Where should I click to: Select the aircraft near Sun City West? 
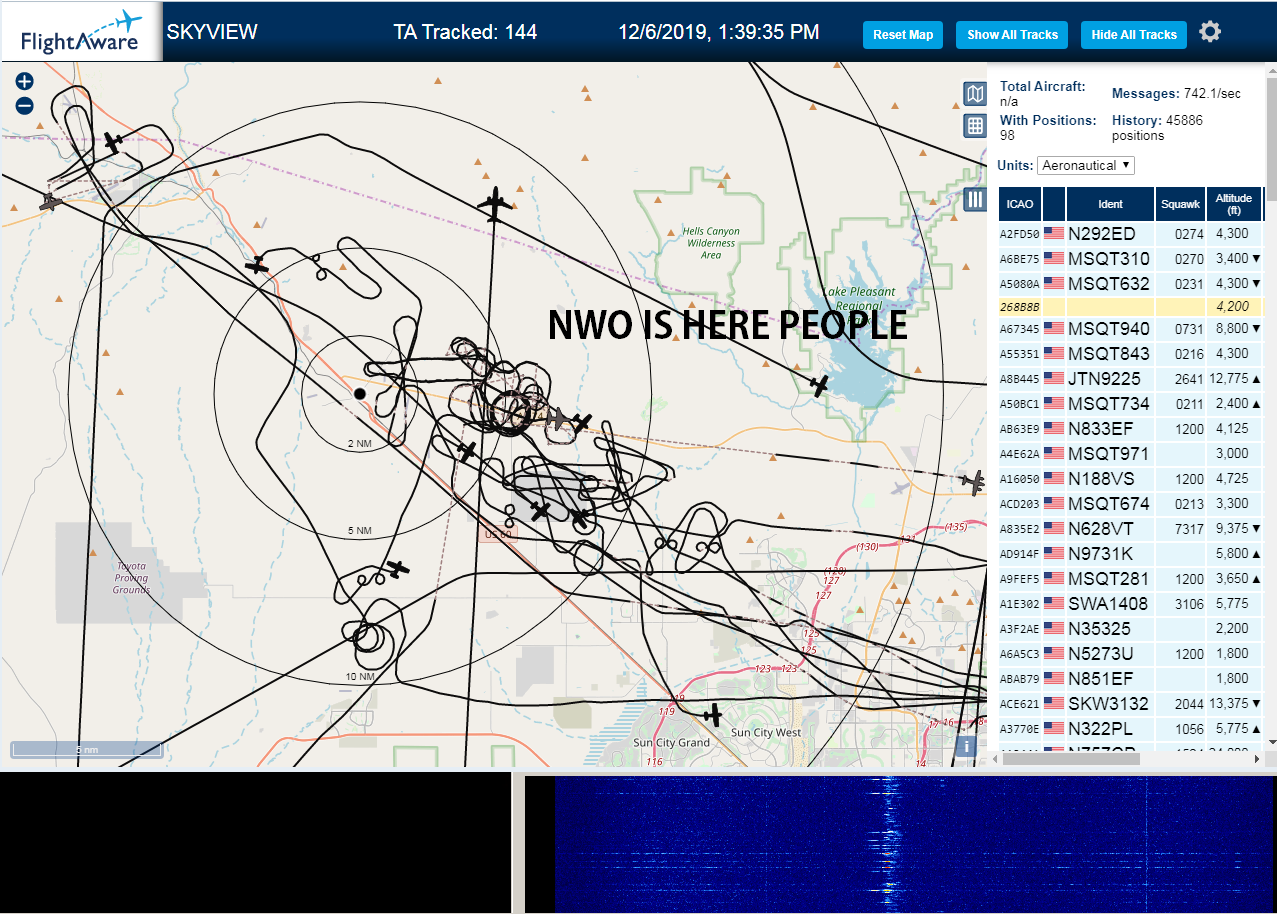712,714
